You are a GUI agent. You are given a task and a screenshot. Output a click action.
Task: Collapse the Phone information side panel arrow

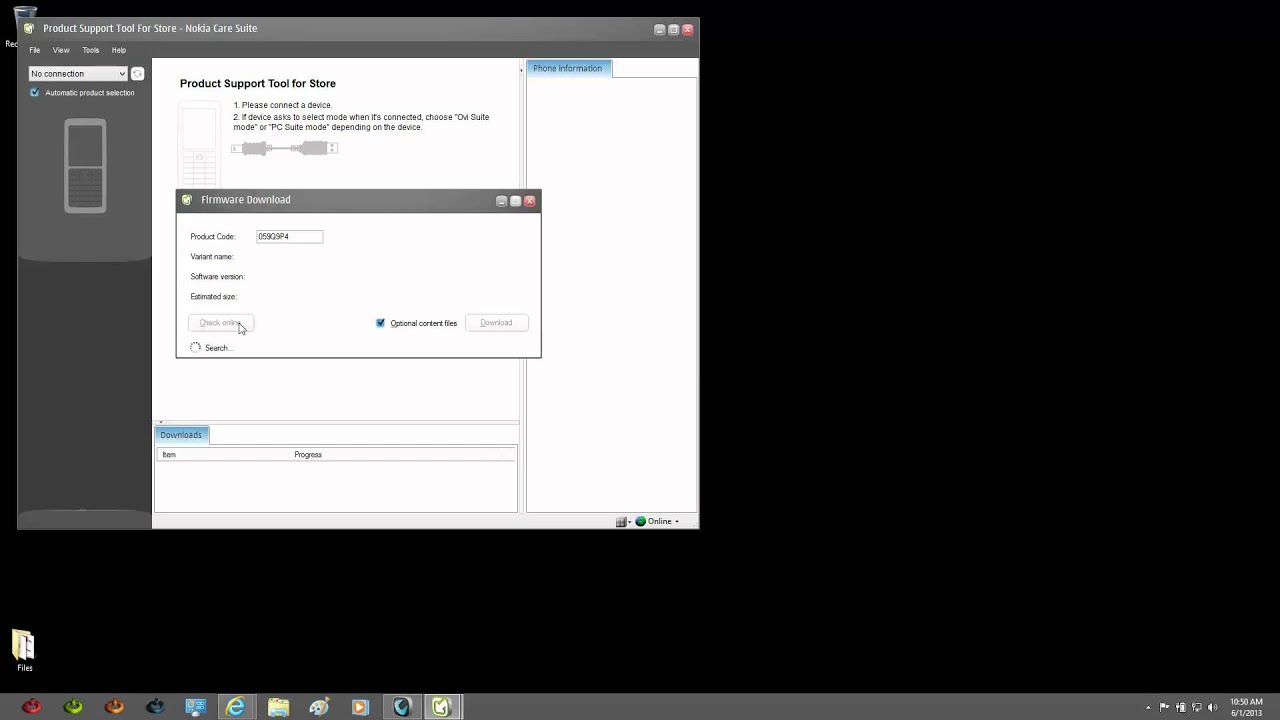click(521, 70)
